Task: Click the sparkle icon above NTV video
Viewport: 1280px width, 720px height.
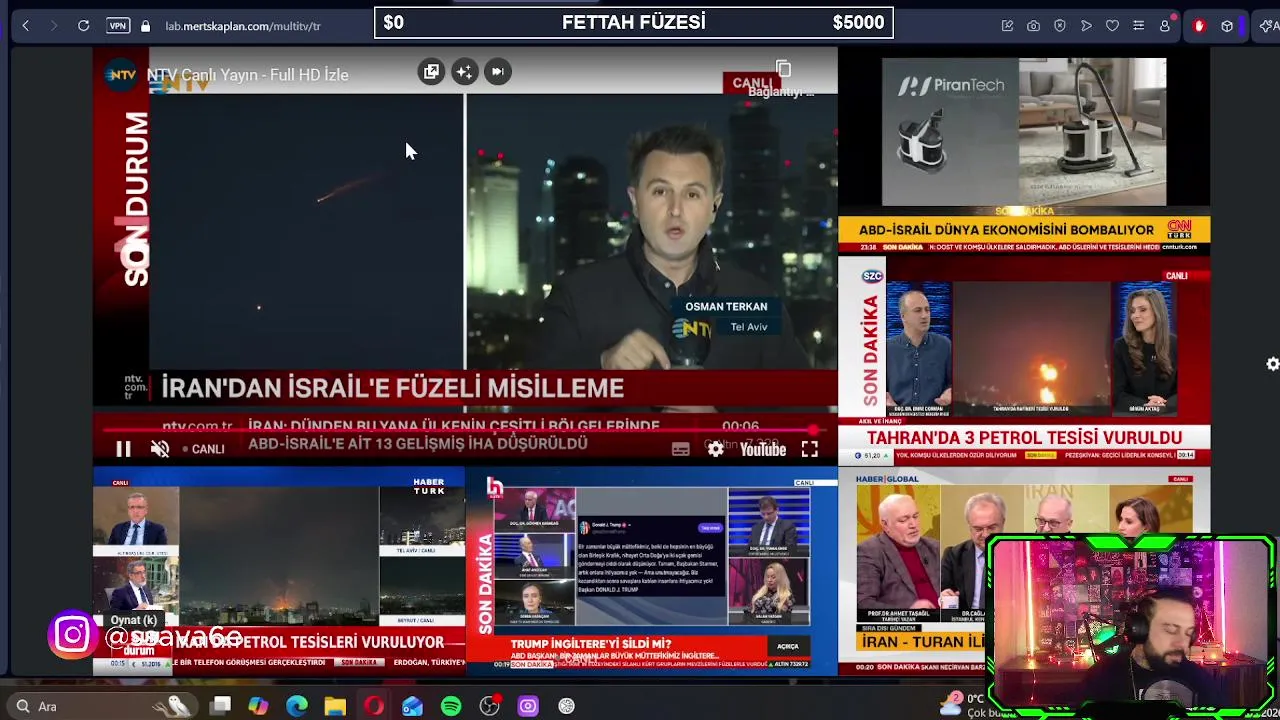Action: point(464,72)
